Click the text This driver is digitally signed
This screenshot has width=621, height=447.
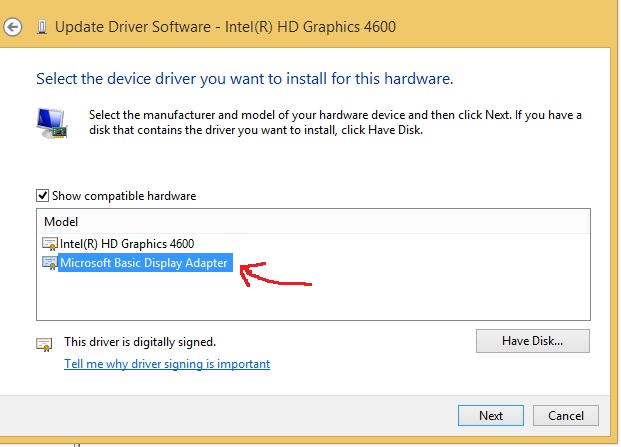tap(140, 342)
